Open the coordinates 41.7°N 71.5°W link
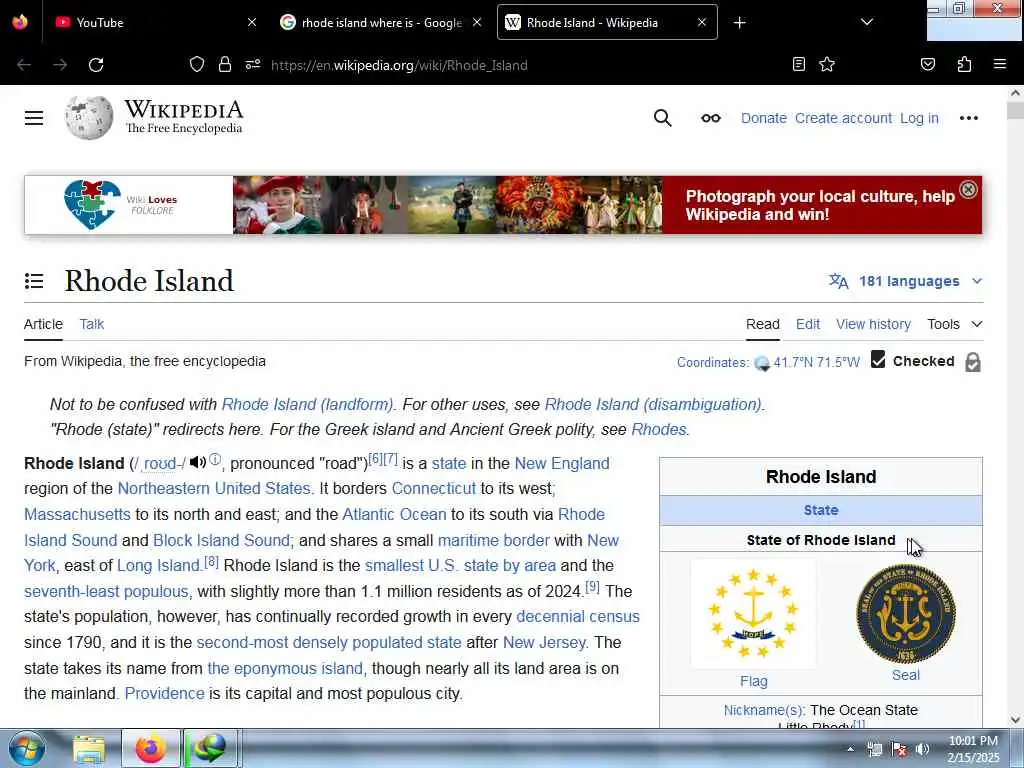This screenshot has width=1024, height=768. pos(816,362)
